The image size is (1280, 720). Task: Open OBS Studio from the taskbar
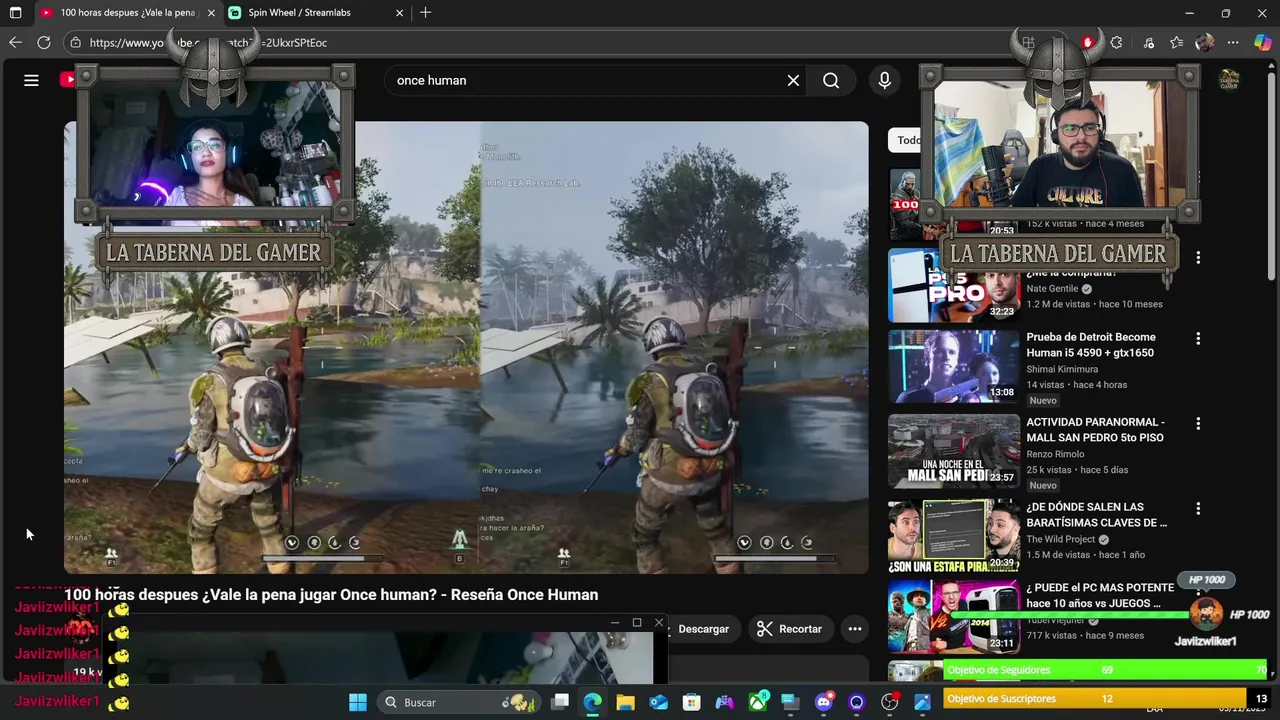(x=890, y=702)
